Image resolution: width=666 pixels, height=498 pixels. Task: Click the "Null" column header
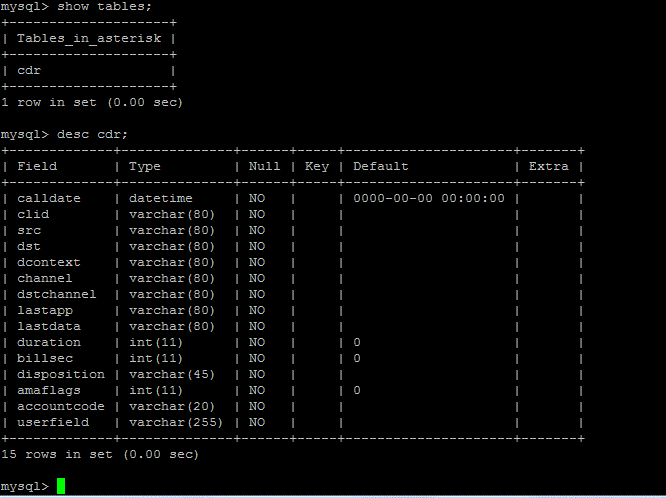pyautogui.click(x=265, y=166)
